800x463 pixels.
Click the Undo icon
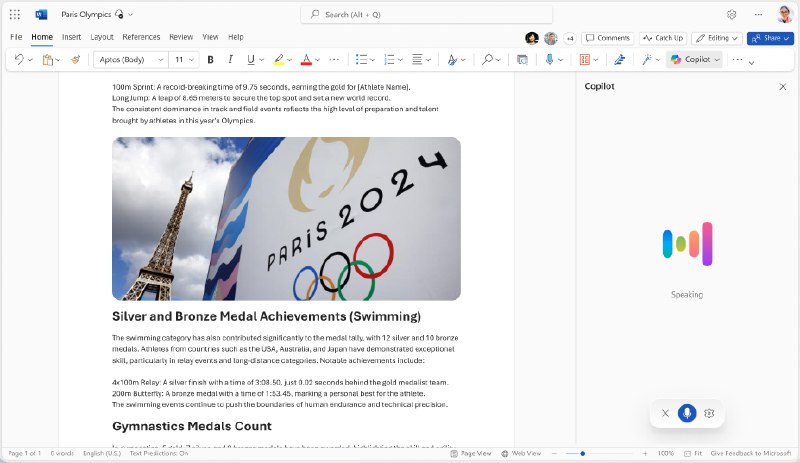(x=19, y=60)
